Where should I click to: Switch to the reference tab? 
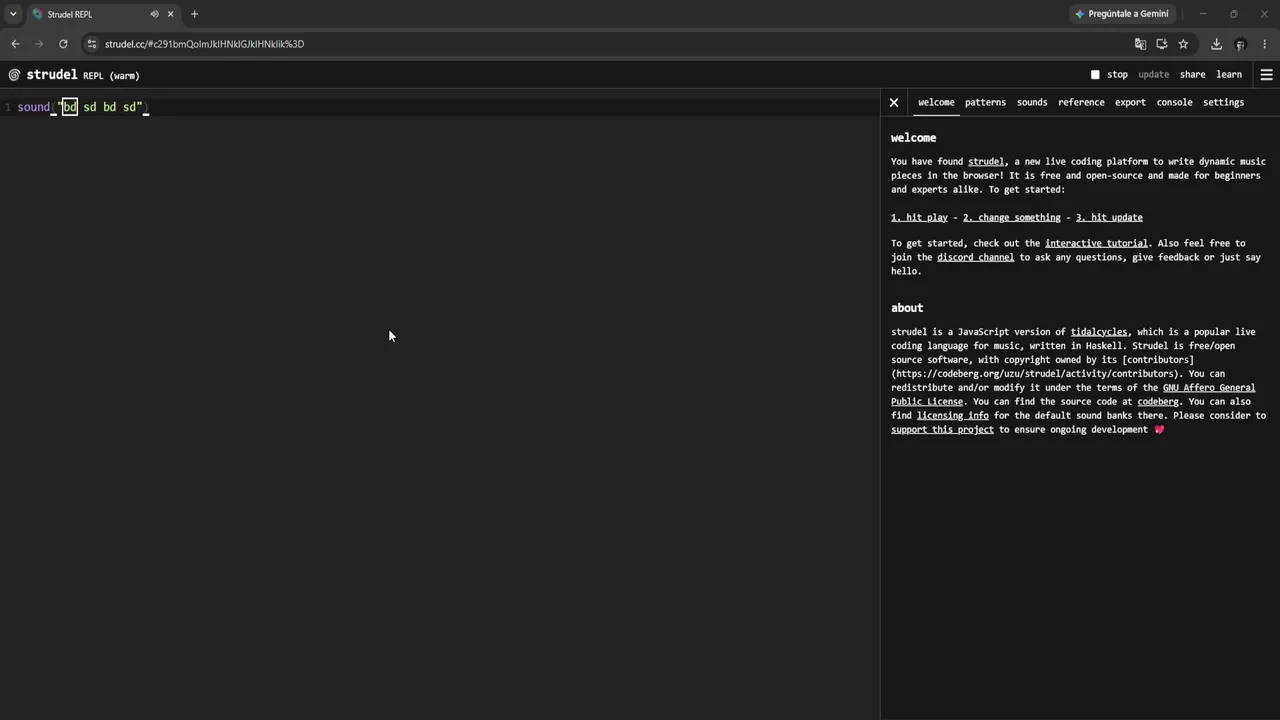pos(1081,102)
